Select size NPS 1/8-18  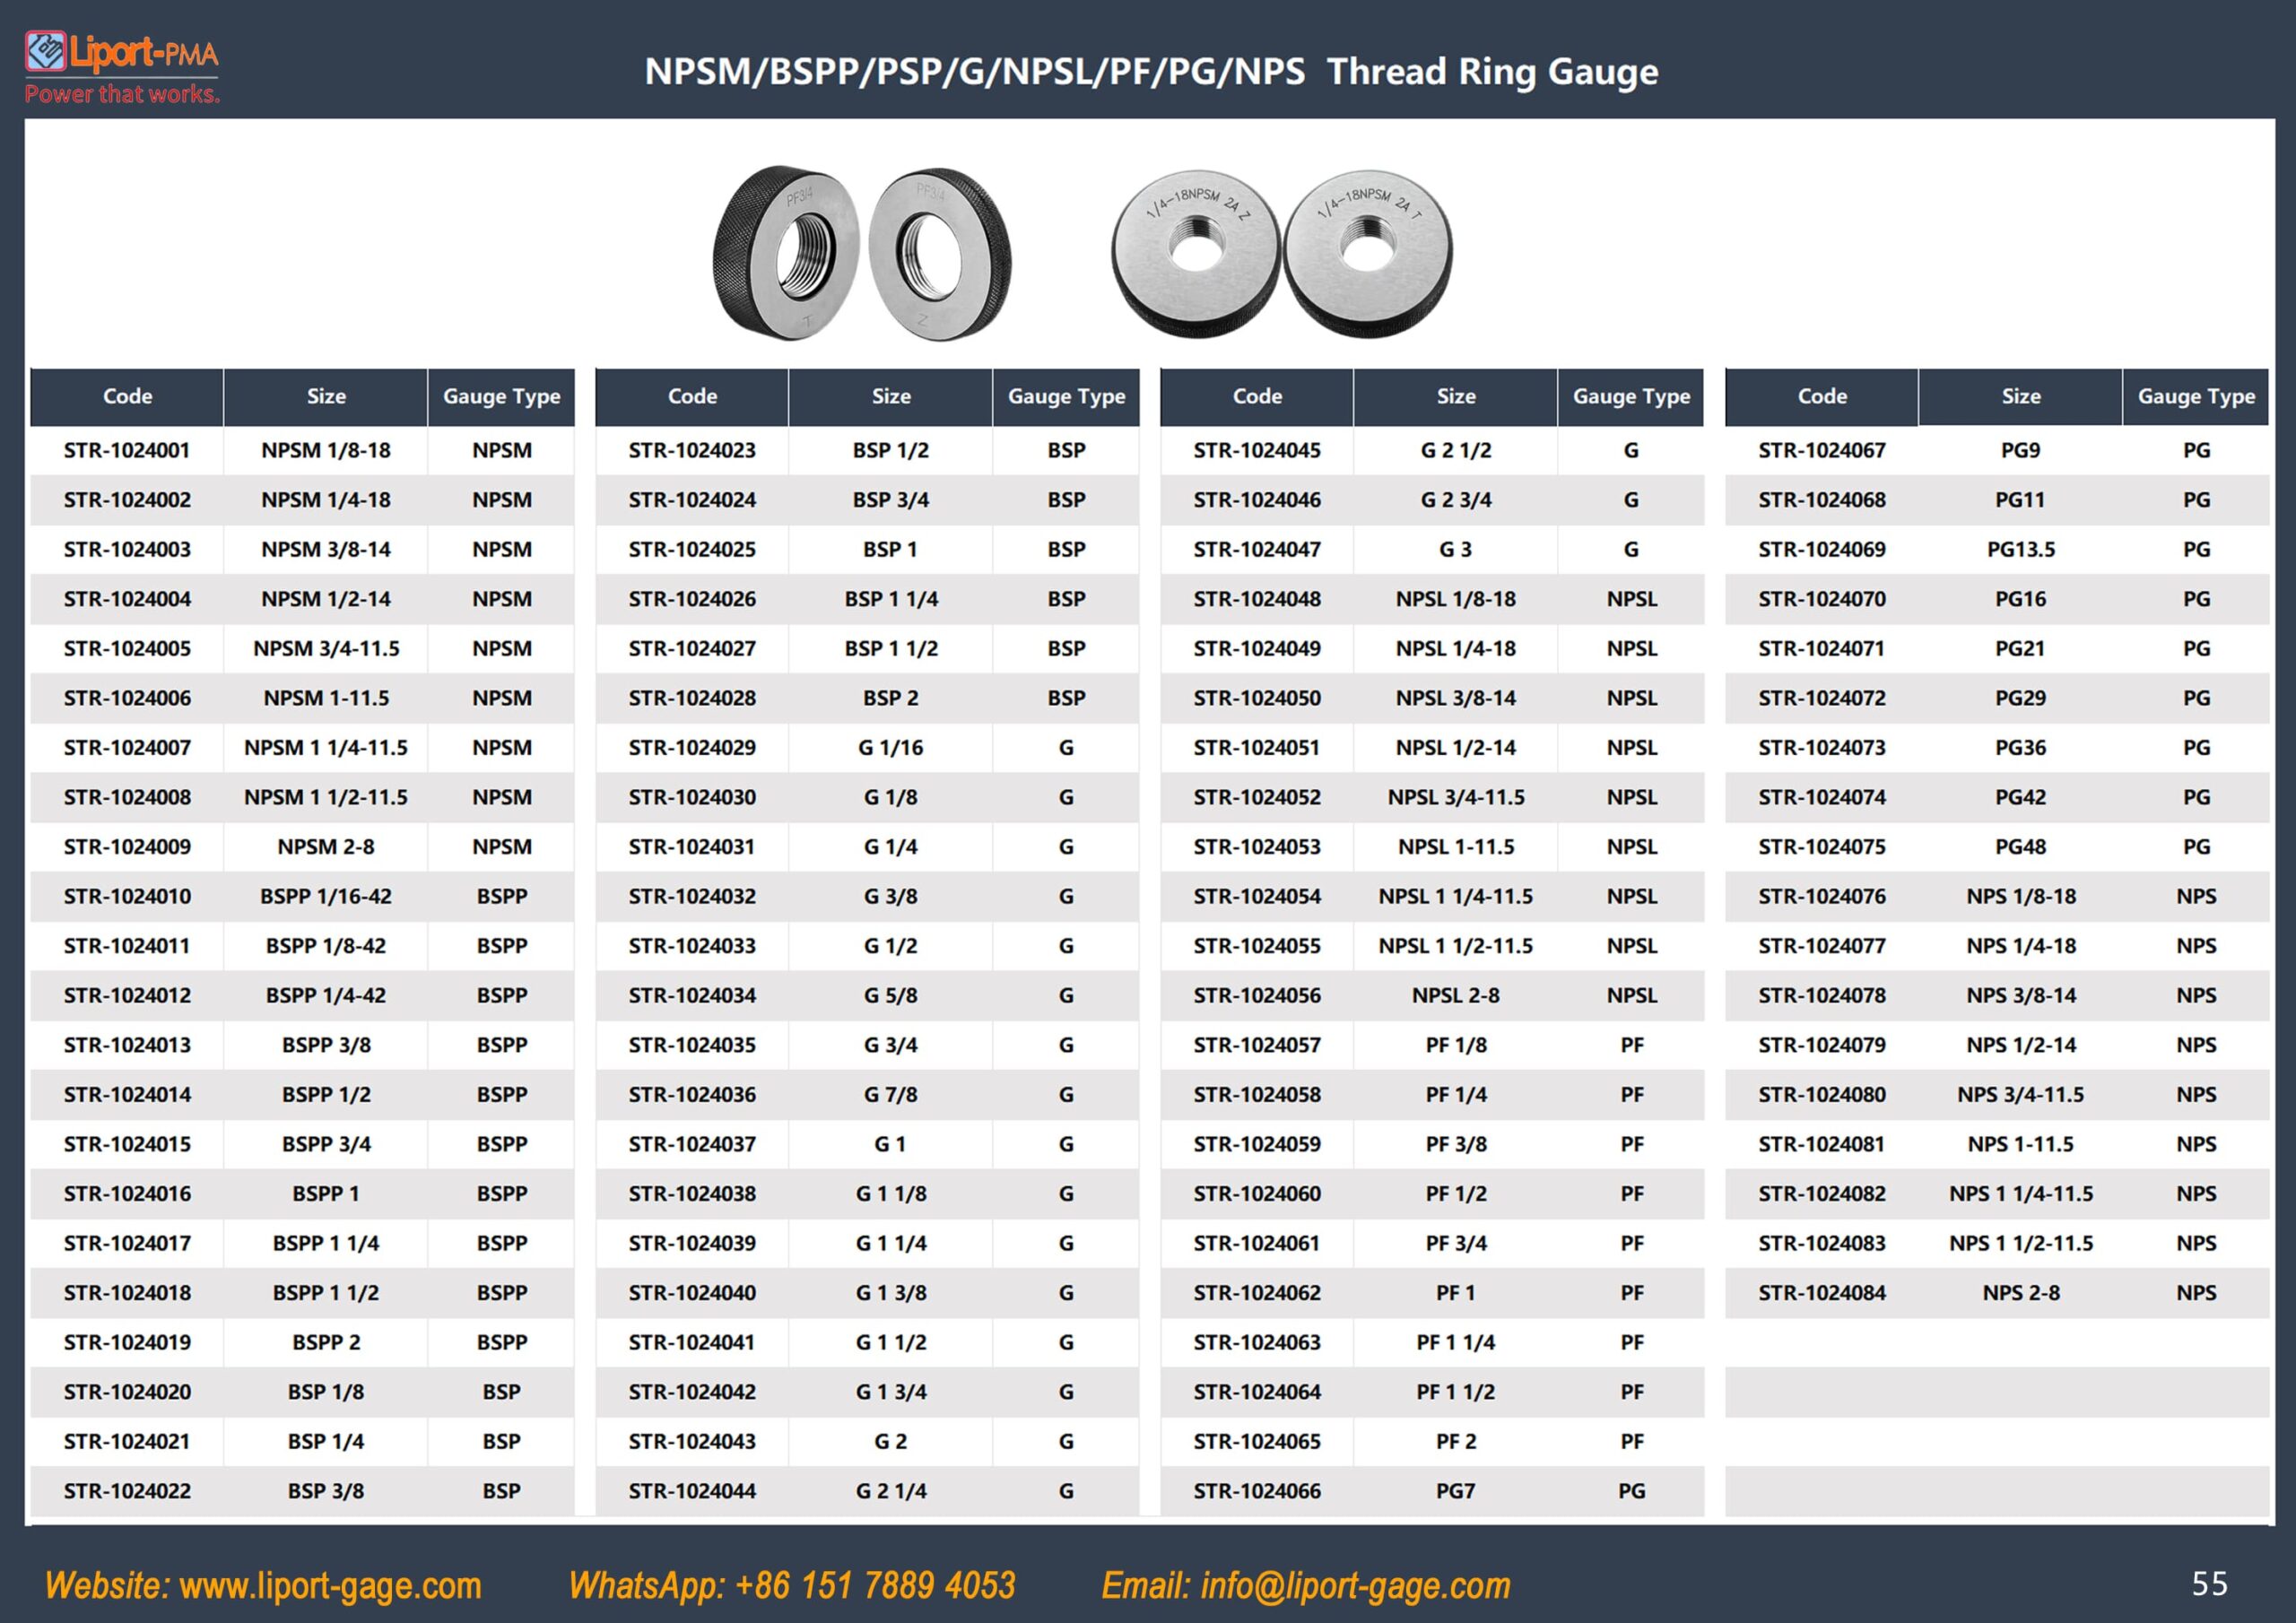[2021, 896]
